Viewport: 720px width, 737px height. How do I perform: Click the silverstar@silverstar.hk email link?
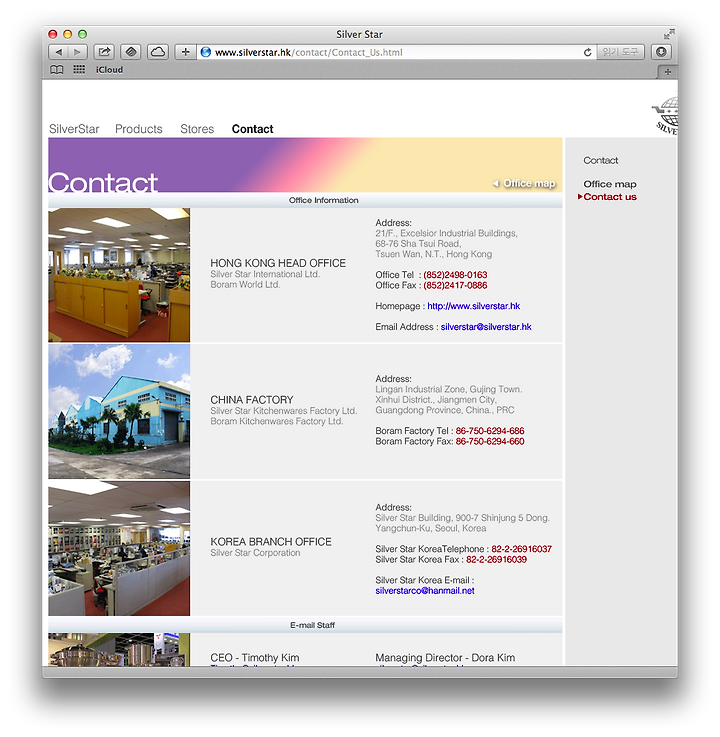486,327
